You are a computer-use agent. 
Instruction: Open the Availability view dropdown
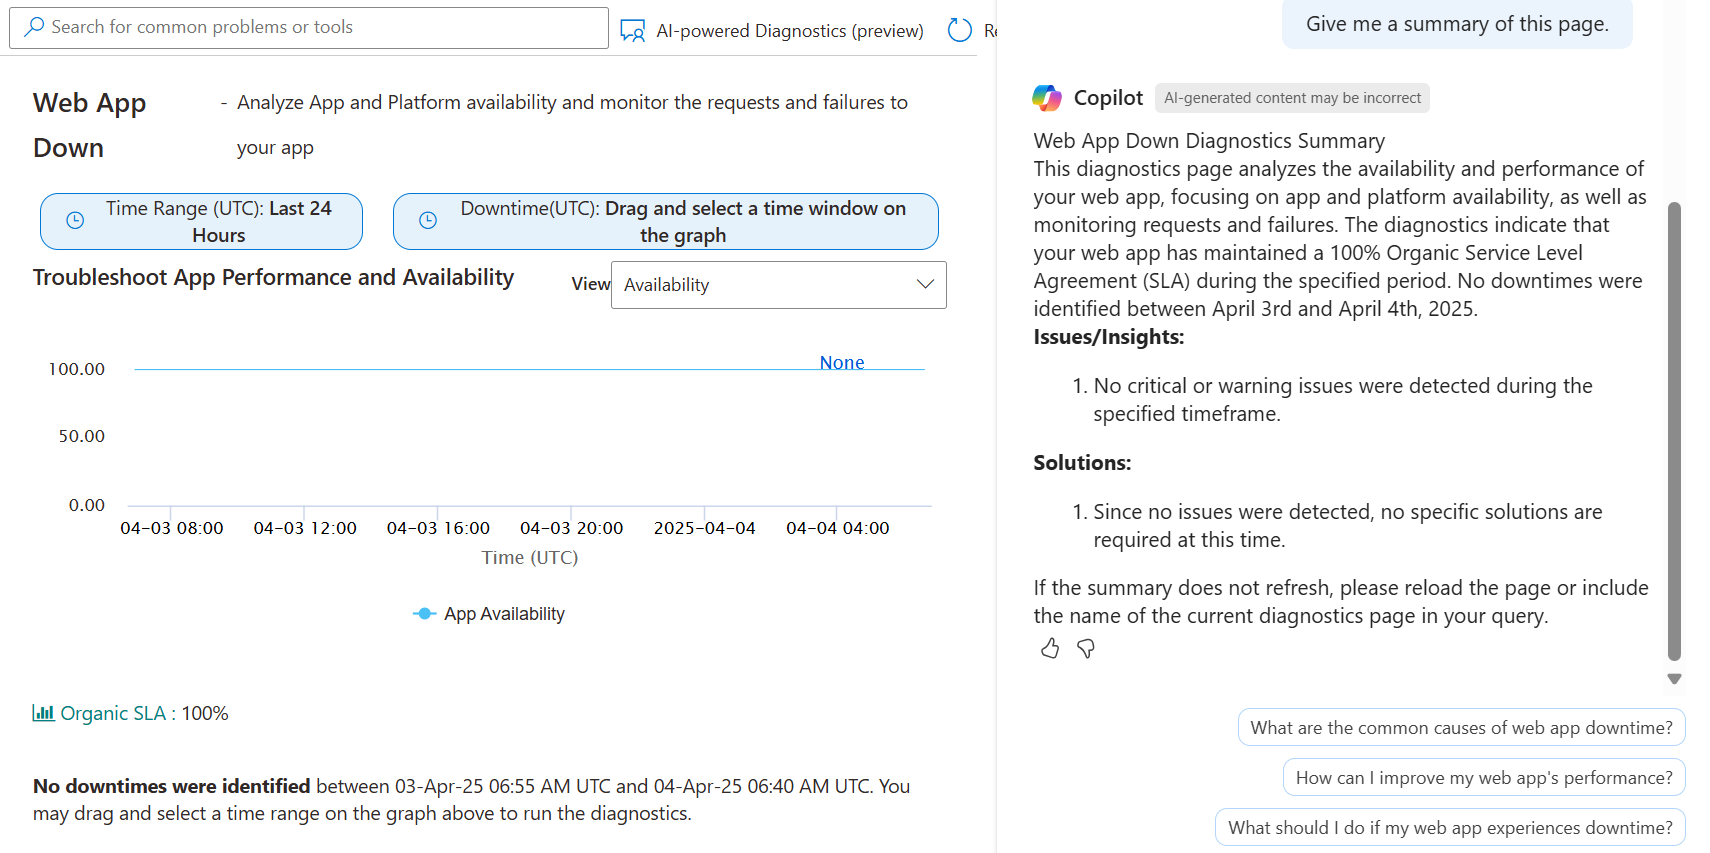pos(778,285)
